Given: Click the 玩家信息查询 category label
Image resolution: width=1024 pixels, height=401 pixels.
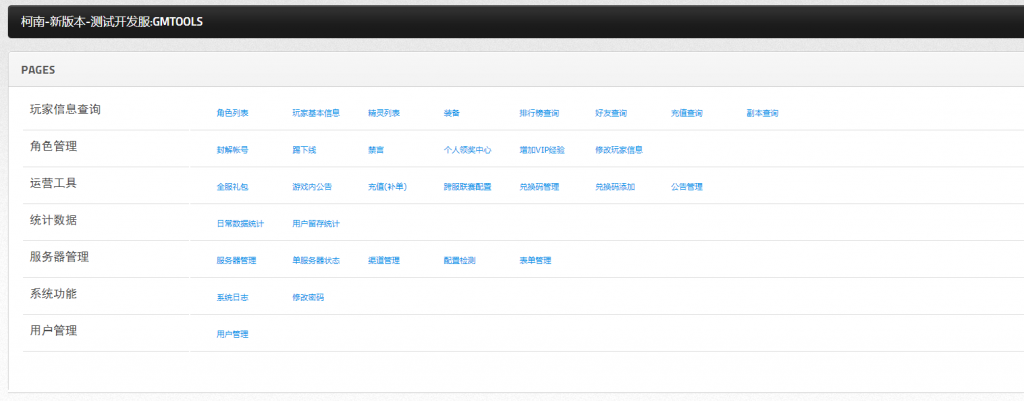Looking at the screenshot, I should (x=65, y=110).
